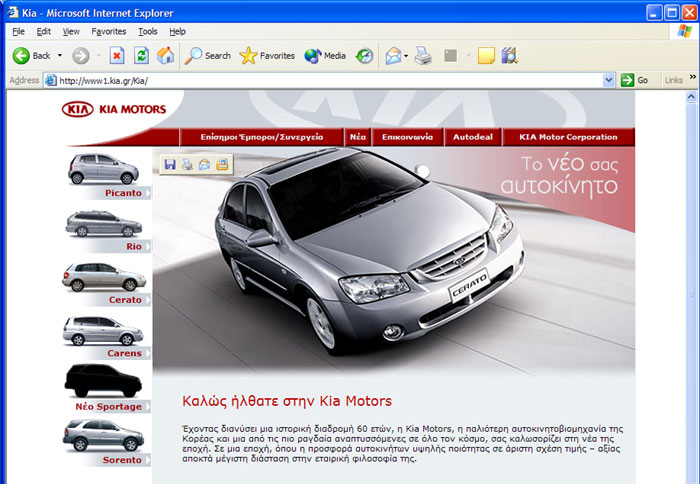
Task: Open the Search pane
Action: coord(208,56)
